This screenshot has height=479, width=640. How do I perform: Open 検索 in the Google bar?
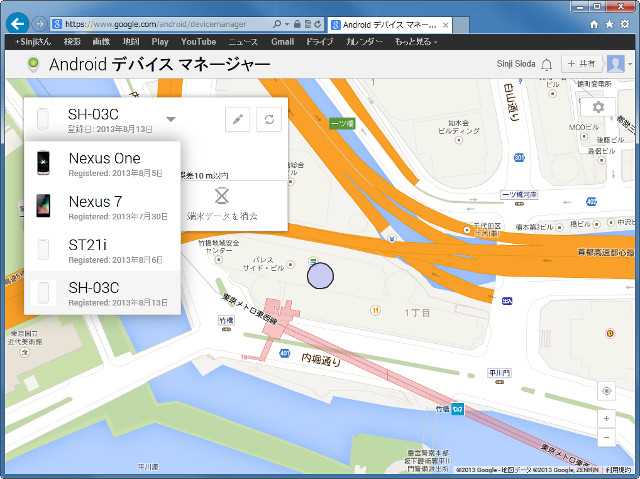72,42
